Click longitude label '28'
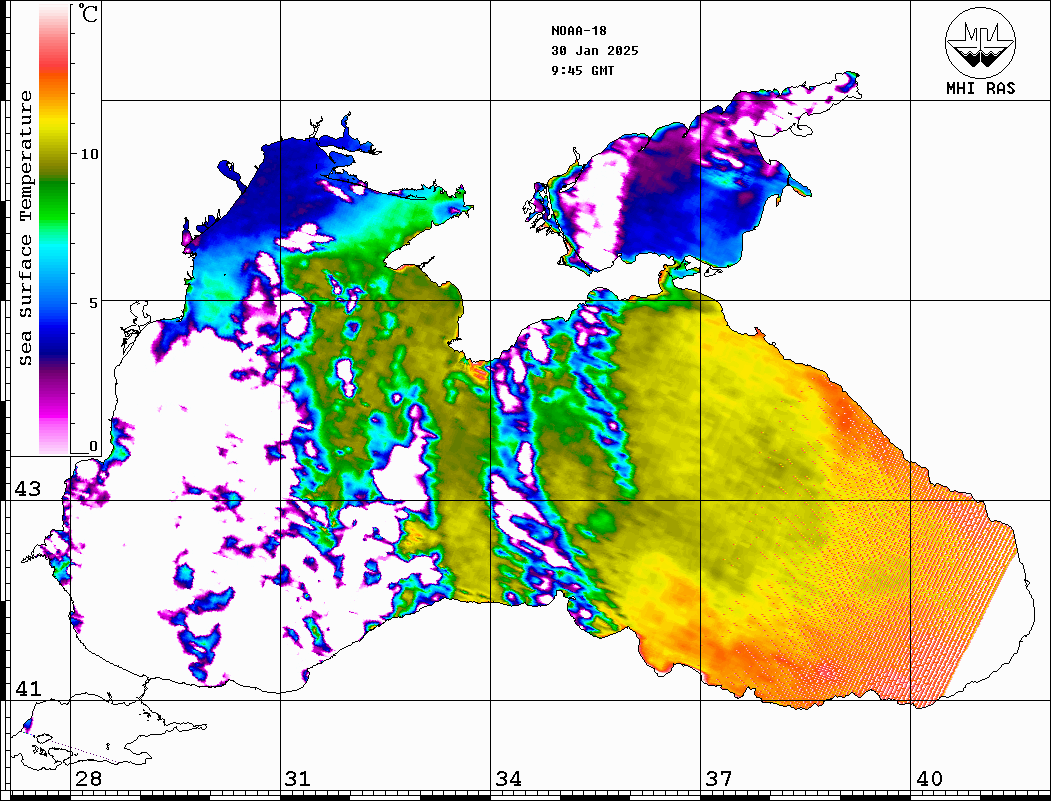1051x801 pixels. (88, 779)
